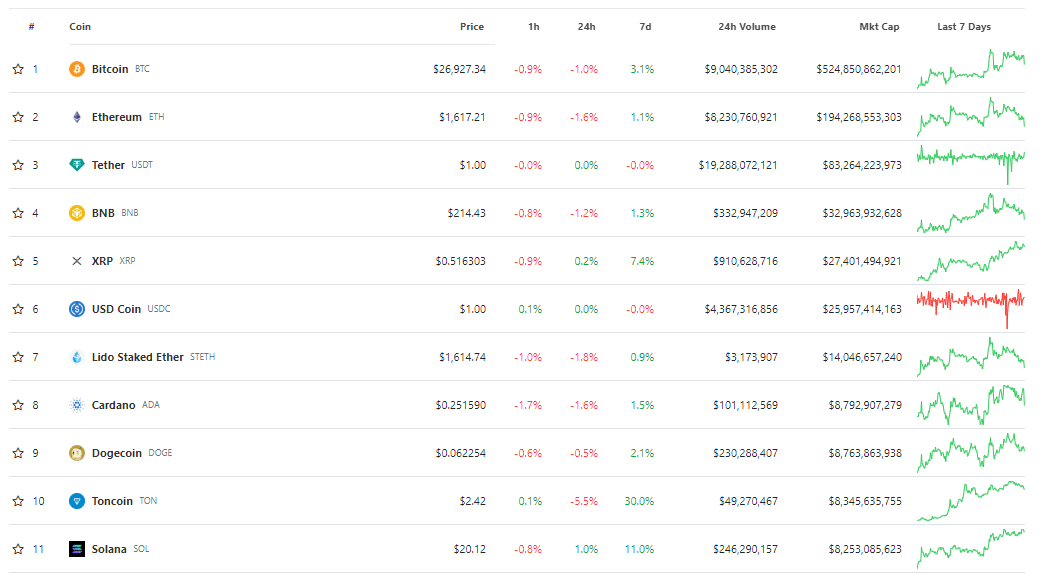Click XRP's 7-day sparkline chart
The width and height of the screenshot is (1042, 574).
(971, 261)
